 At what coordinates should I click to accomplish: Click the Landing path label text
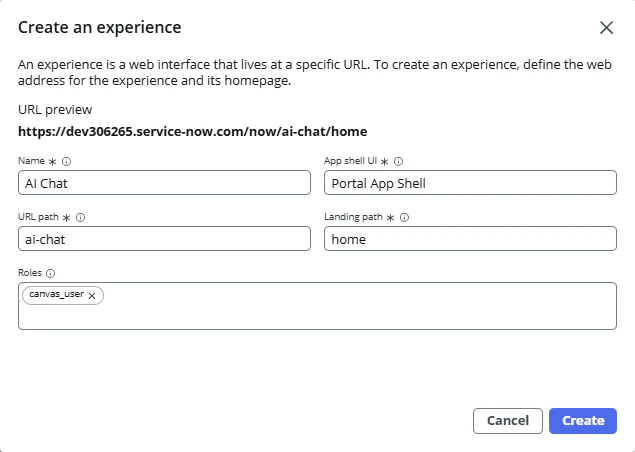(x=354, y=217)
